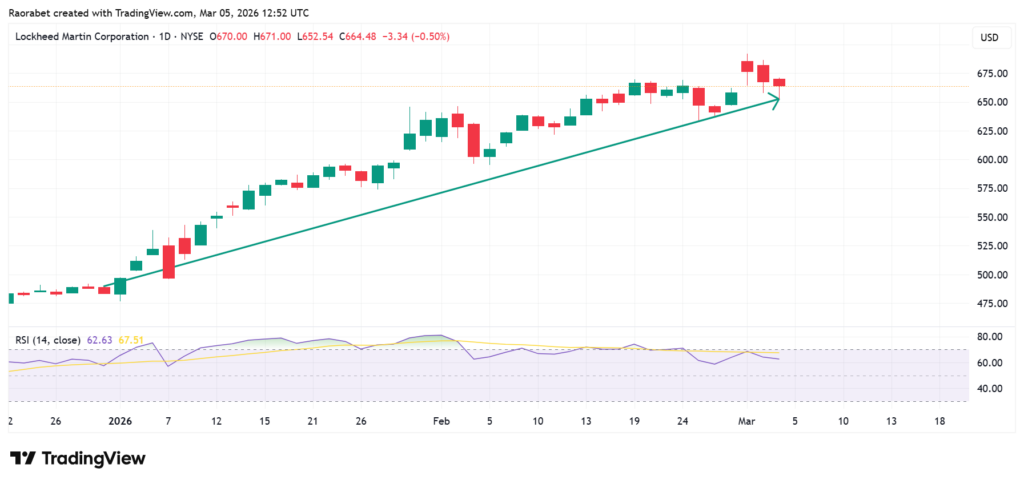
Task: Click the TradingView logo icon
Action: tap(23, 458)
